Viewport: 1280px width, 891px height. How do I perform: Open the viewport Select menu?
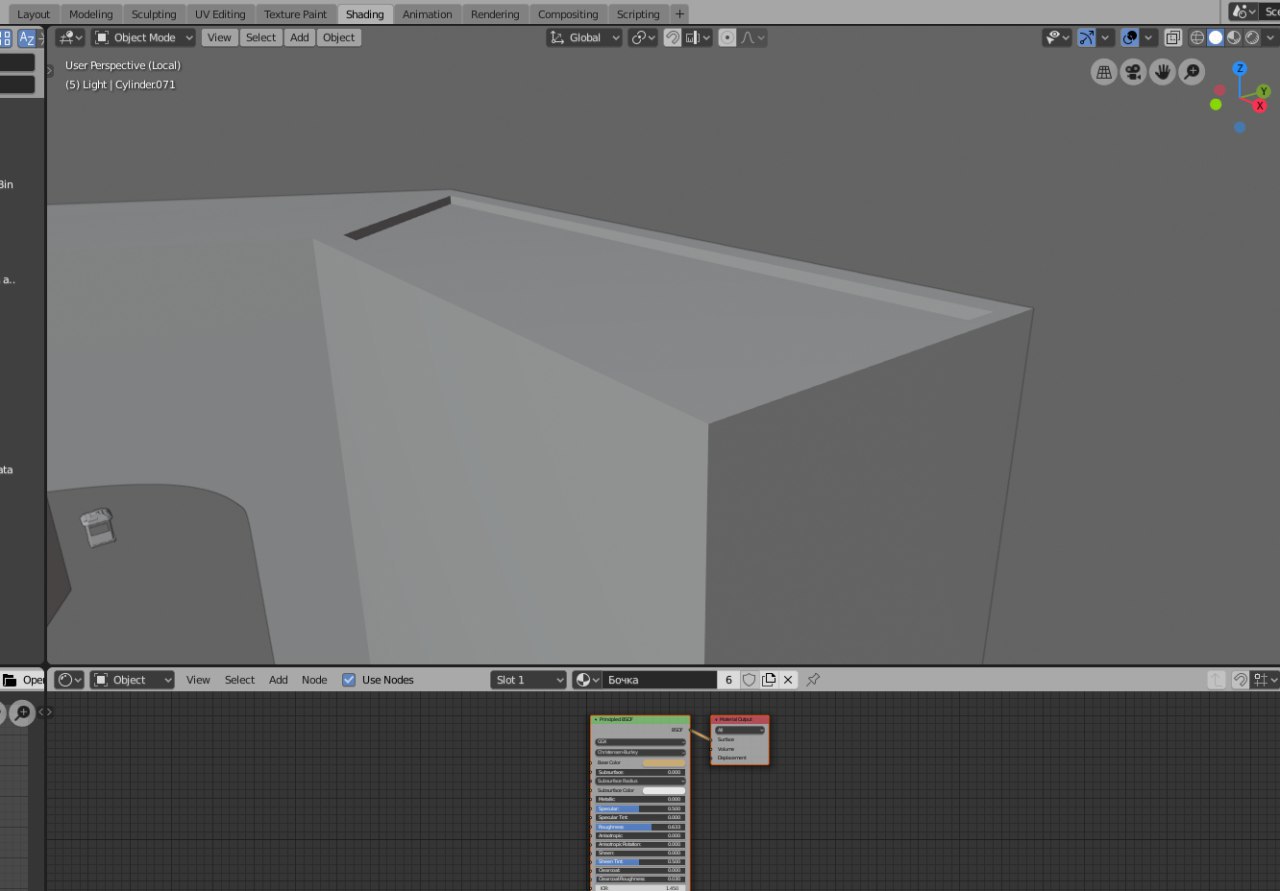coord(261,38)
